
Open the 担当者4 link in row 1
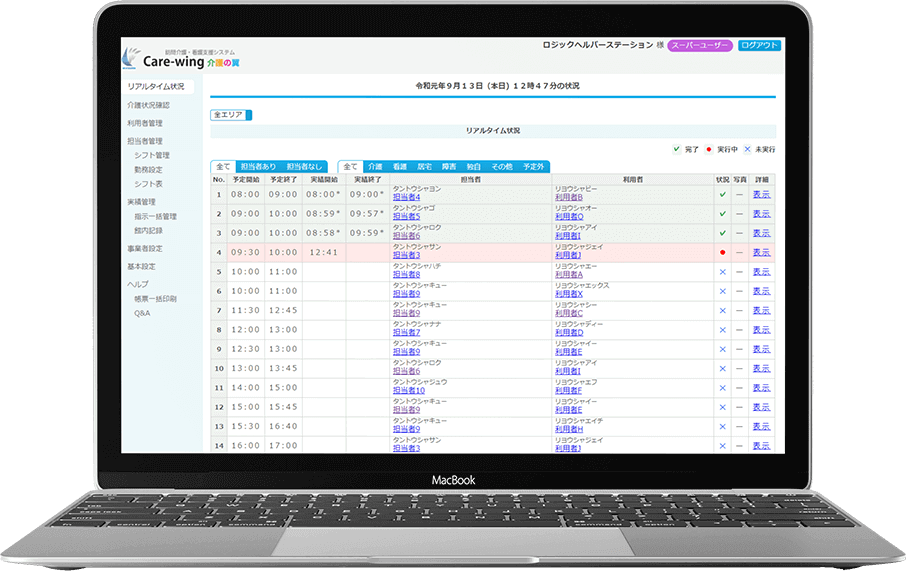406,198
